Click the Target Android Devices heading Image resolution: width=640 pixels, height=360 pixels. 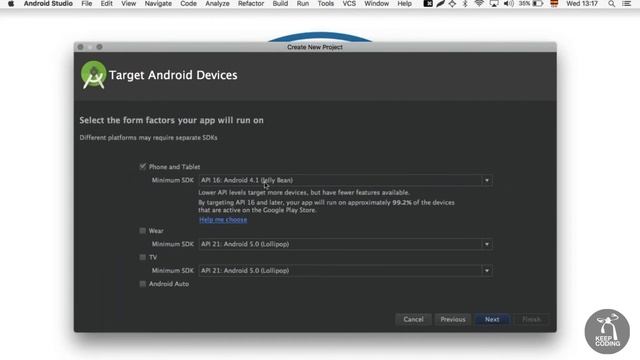point(173,75)
